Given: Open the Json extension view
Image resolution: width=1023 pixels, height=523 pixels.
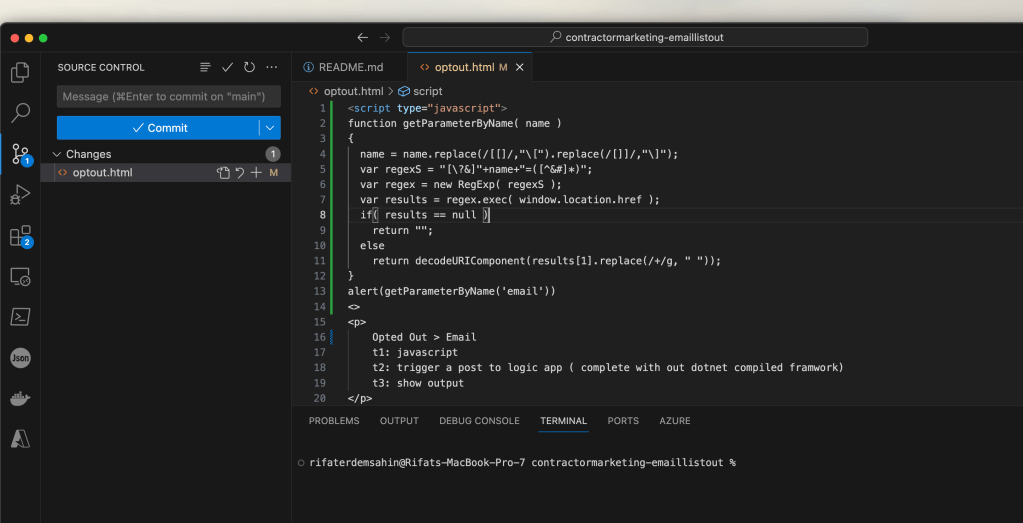Looking at the screenshot, I should pos(20,358).
